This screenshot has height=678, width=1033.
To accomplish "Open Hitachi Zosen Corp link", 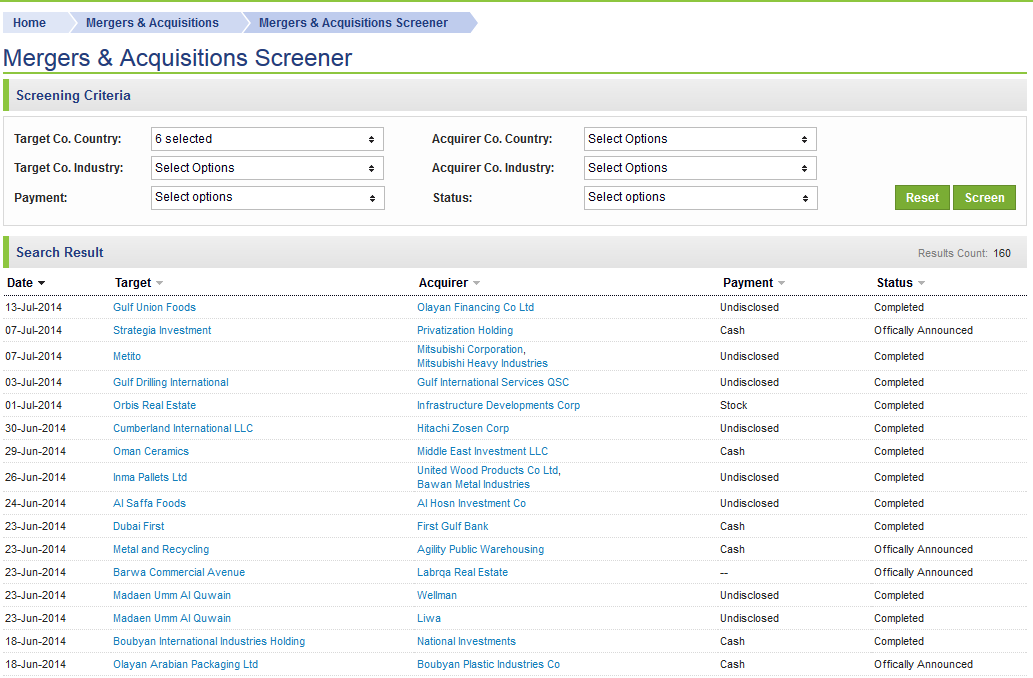I will point(462,428).
